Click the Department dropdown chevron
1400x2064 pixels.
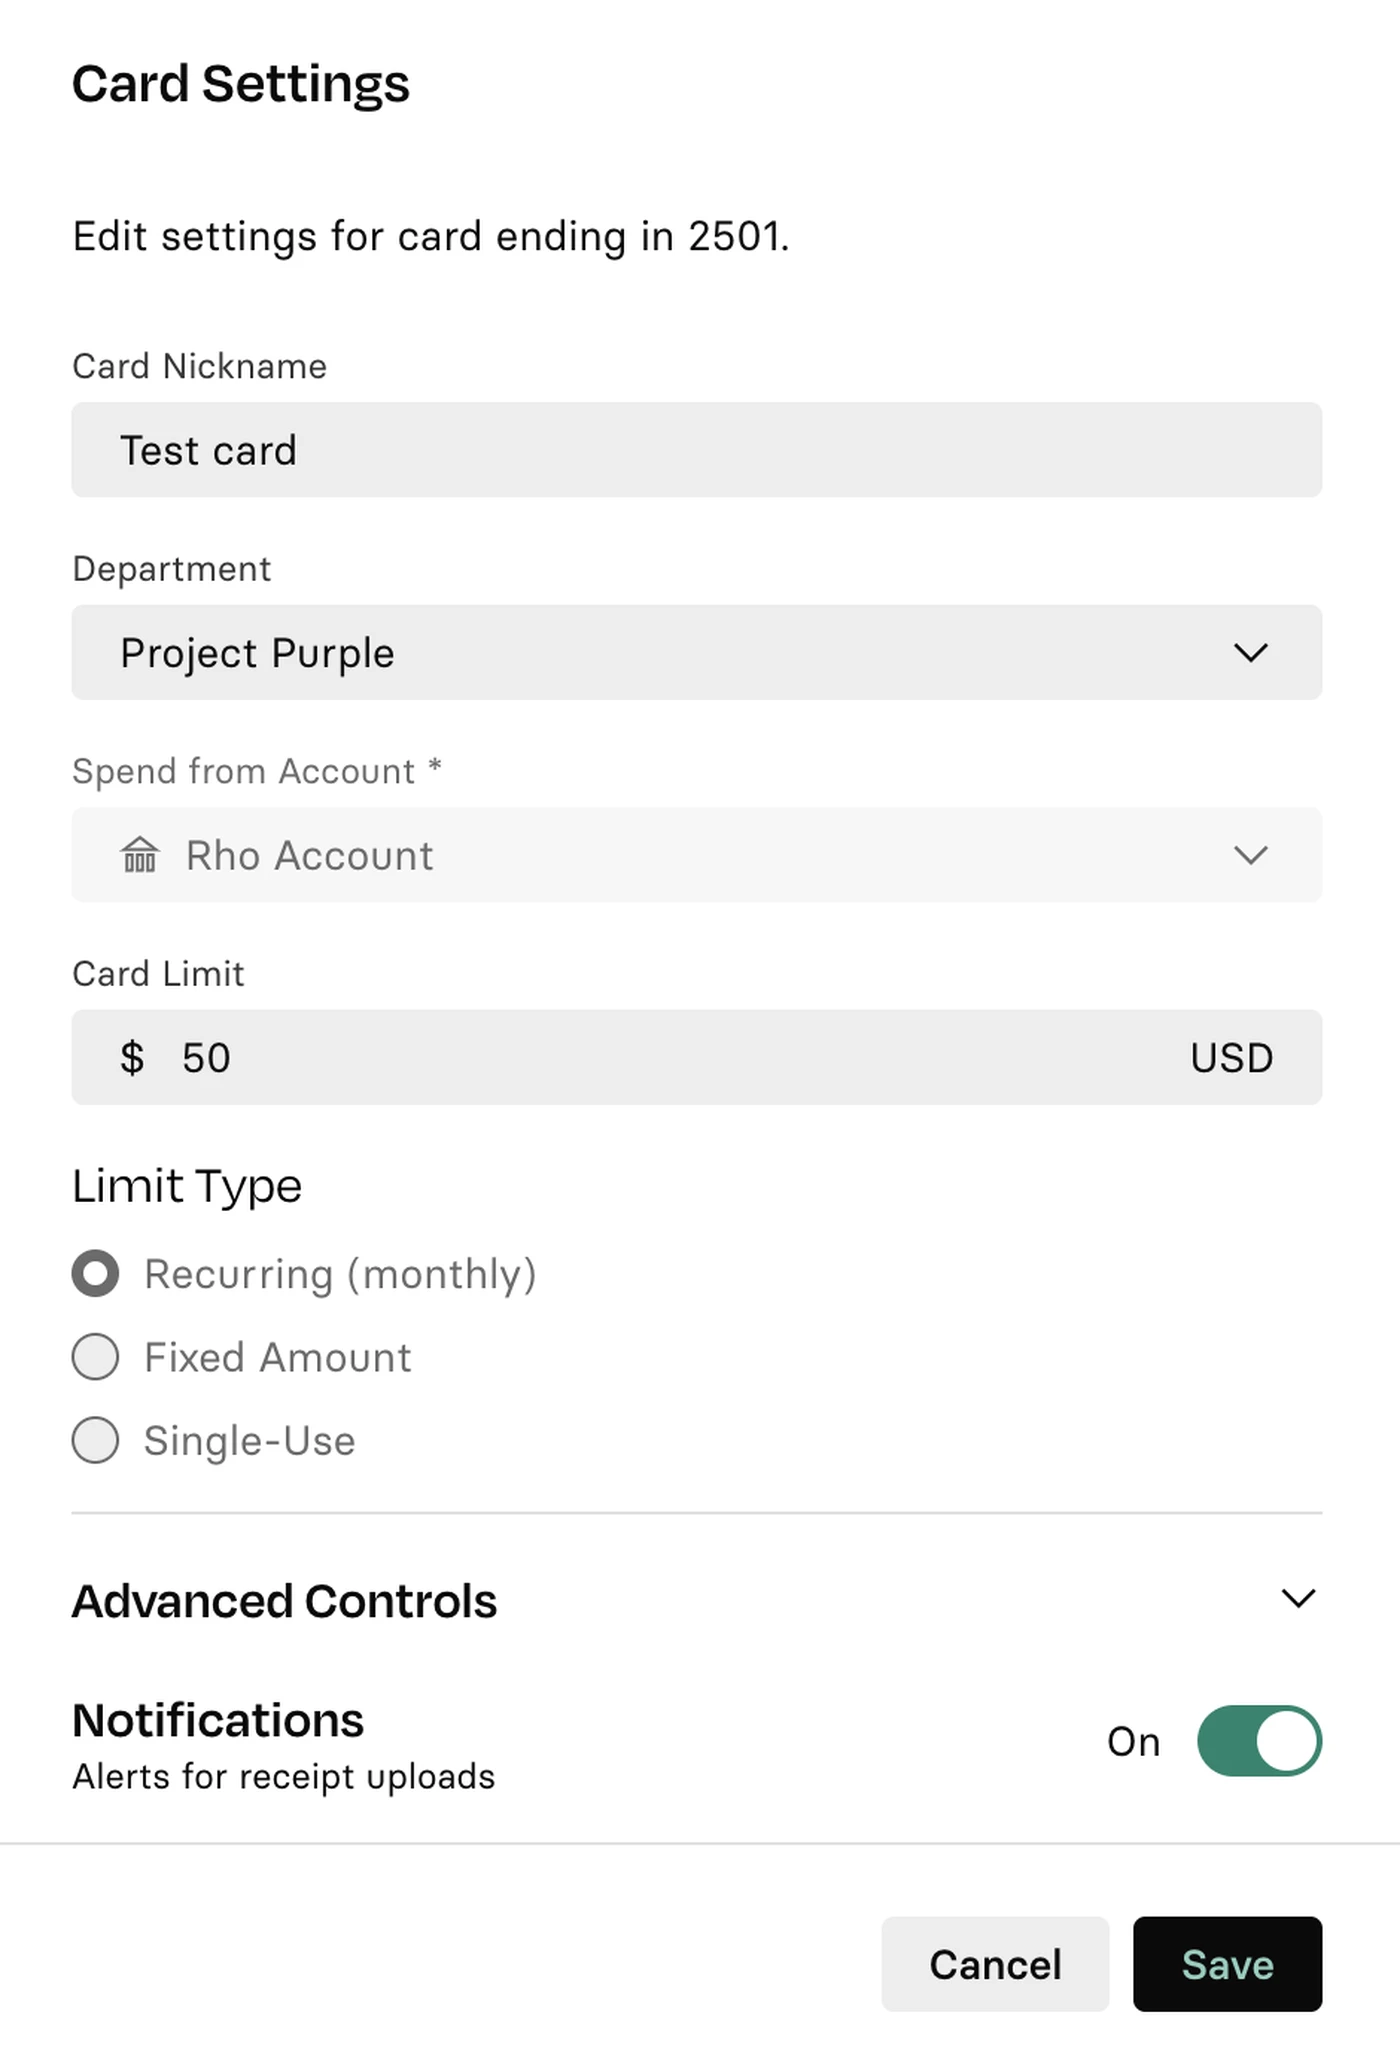[x=1250, y=653]
